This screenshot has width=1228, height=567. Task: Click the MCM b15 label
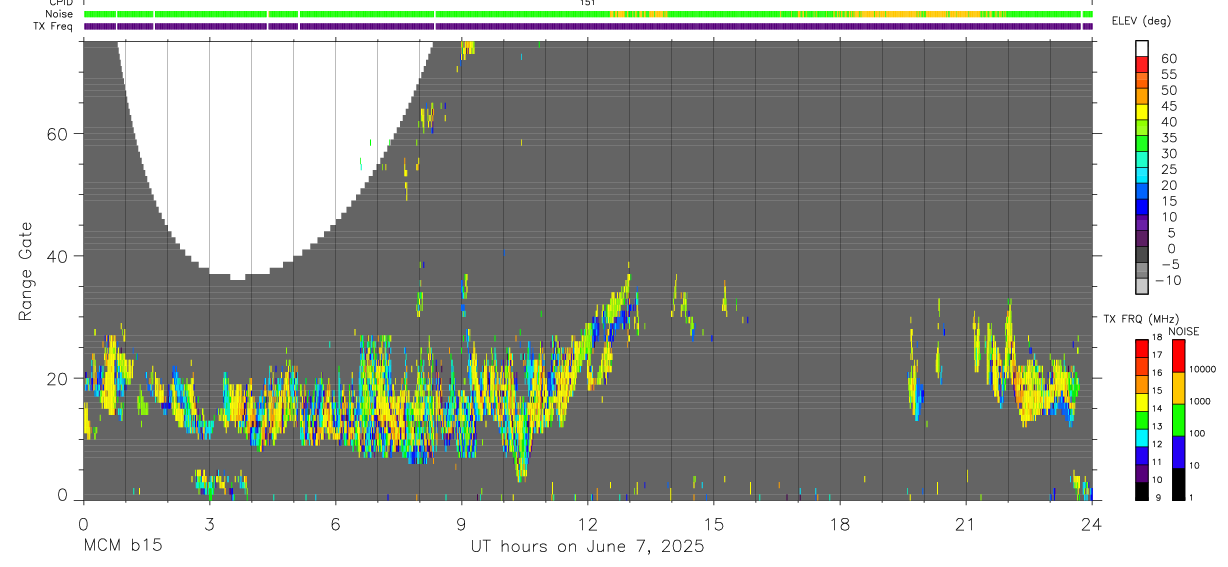[x=123, y=546]
